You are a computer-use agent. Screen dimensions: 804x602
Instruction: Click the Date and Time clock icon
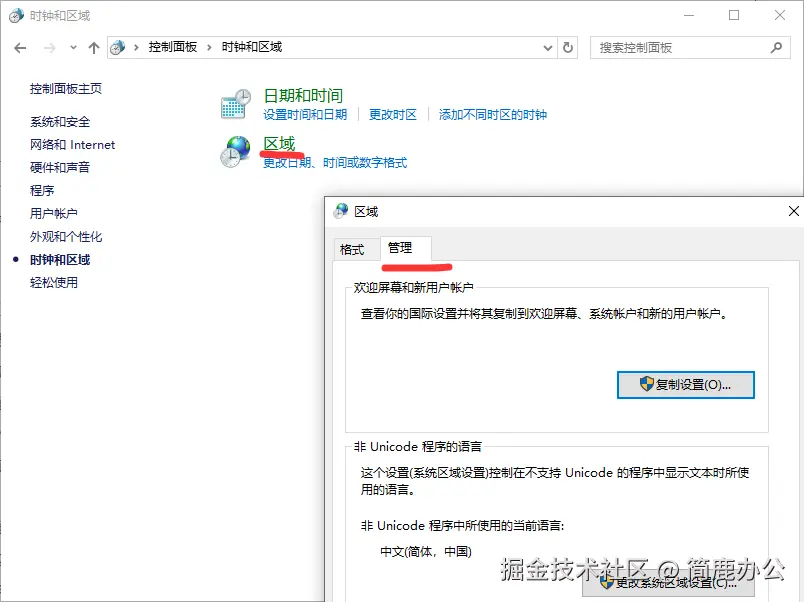[235, 101]
